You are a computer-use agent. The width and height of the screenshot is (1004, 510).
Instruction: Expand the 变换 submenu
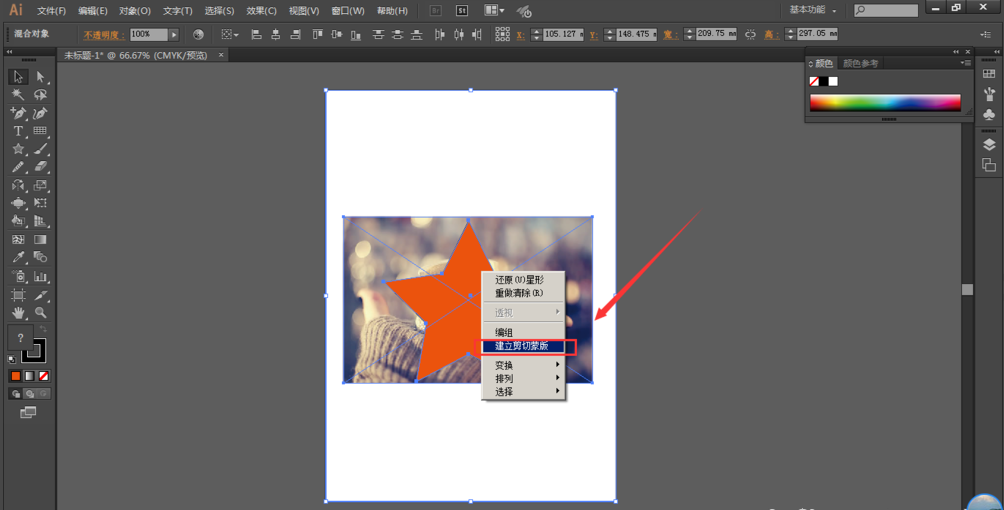[524, 365]
